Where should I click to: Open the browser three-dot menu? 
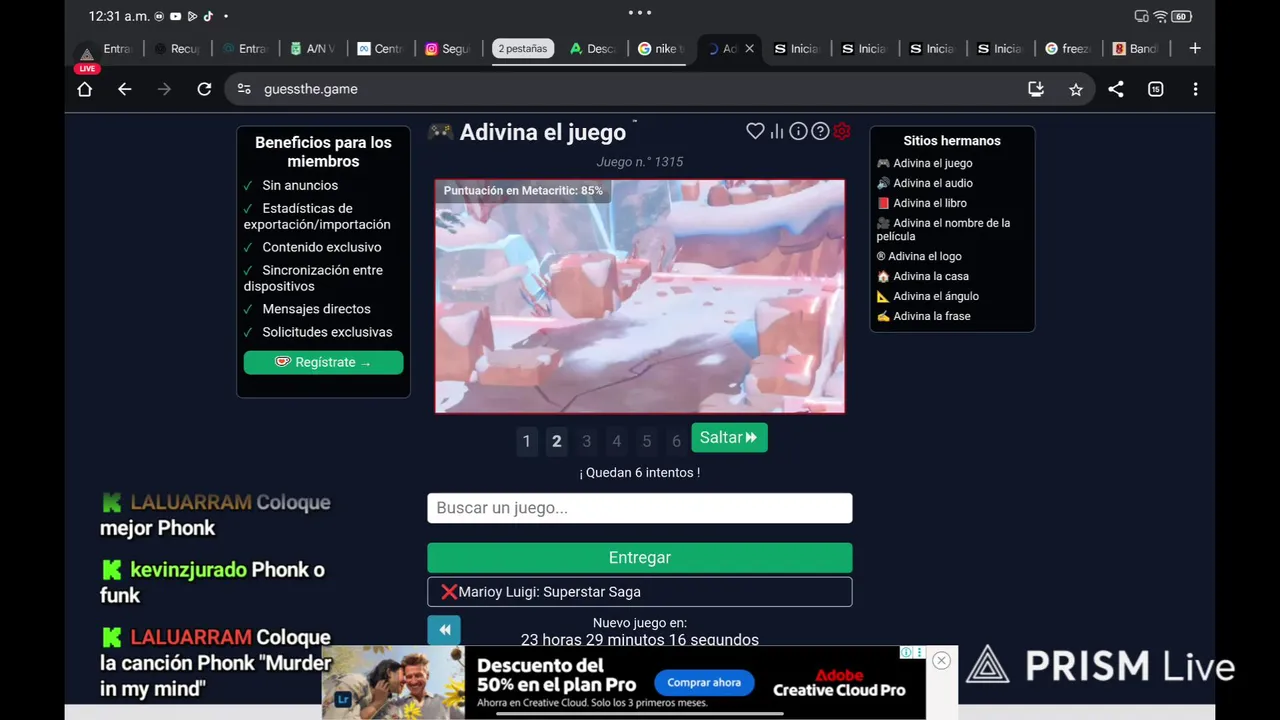[x=1195, y=89]
